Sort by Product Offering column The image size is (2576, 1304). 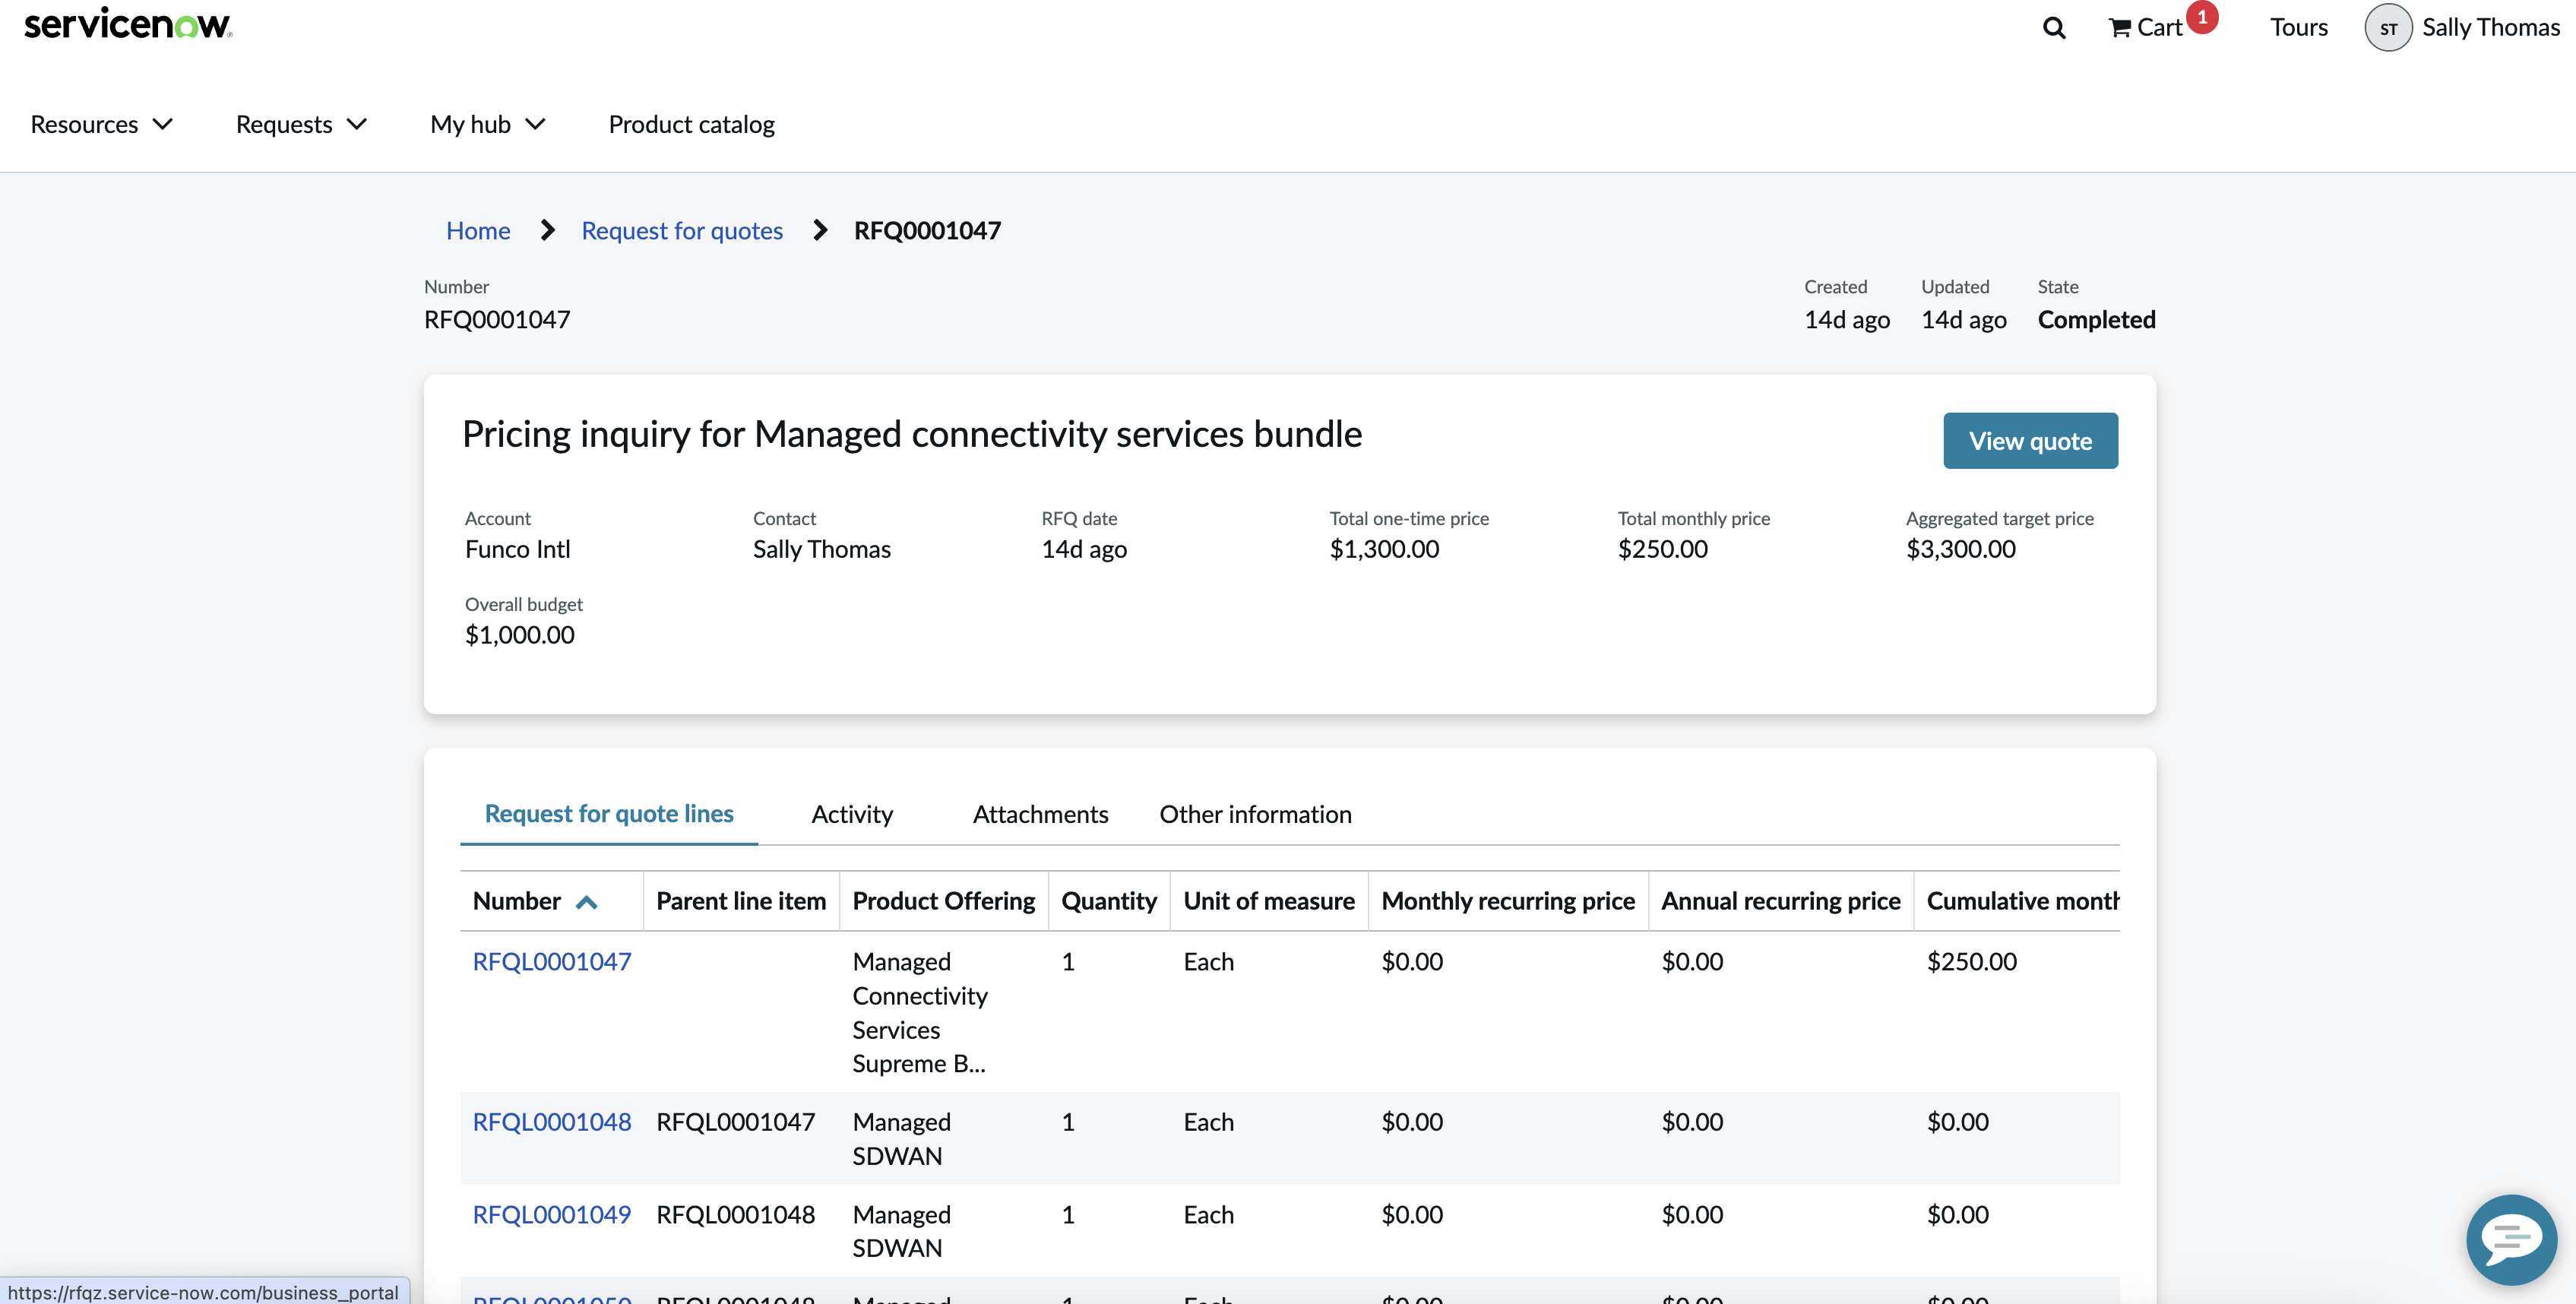(944, 901)
